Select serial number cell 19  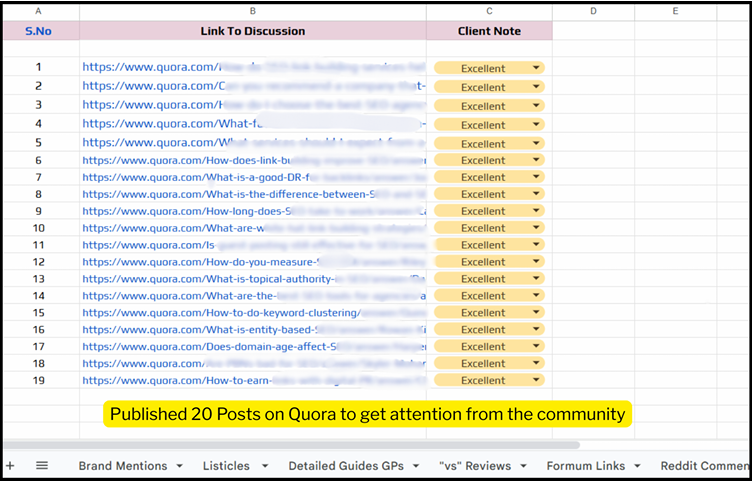(x=38, y=380)
